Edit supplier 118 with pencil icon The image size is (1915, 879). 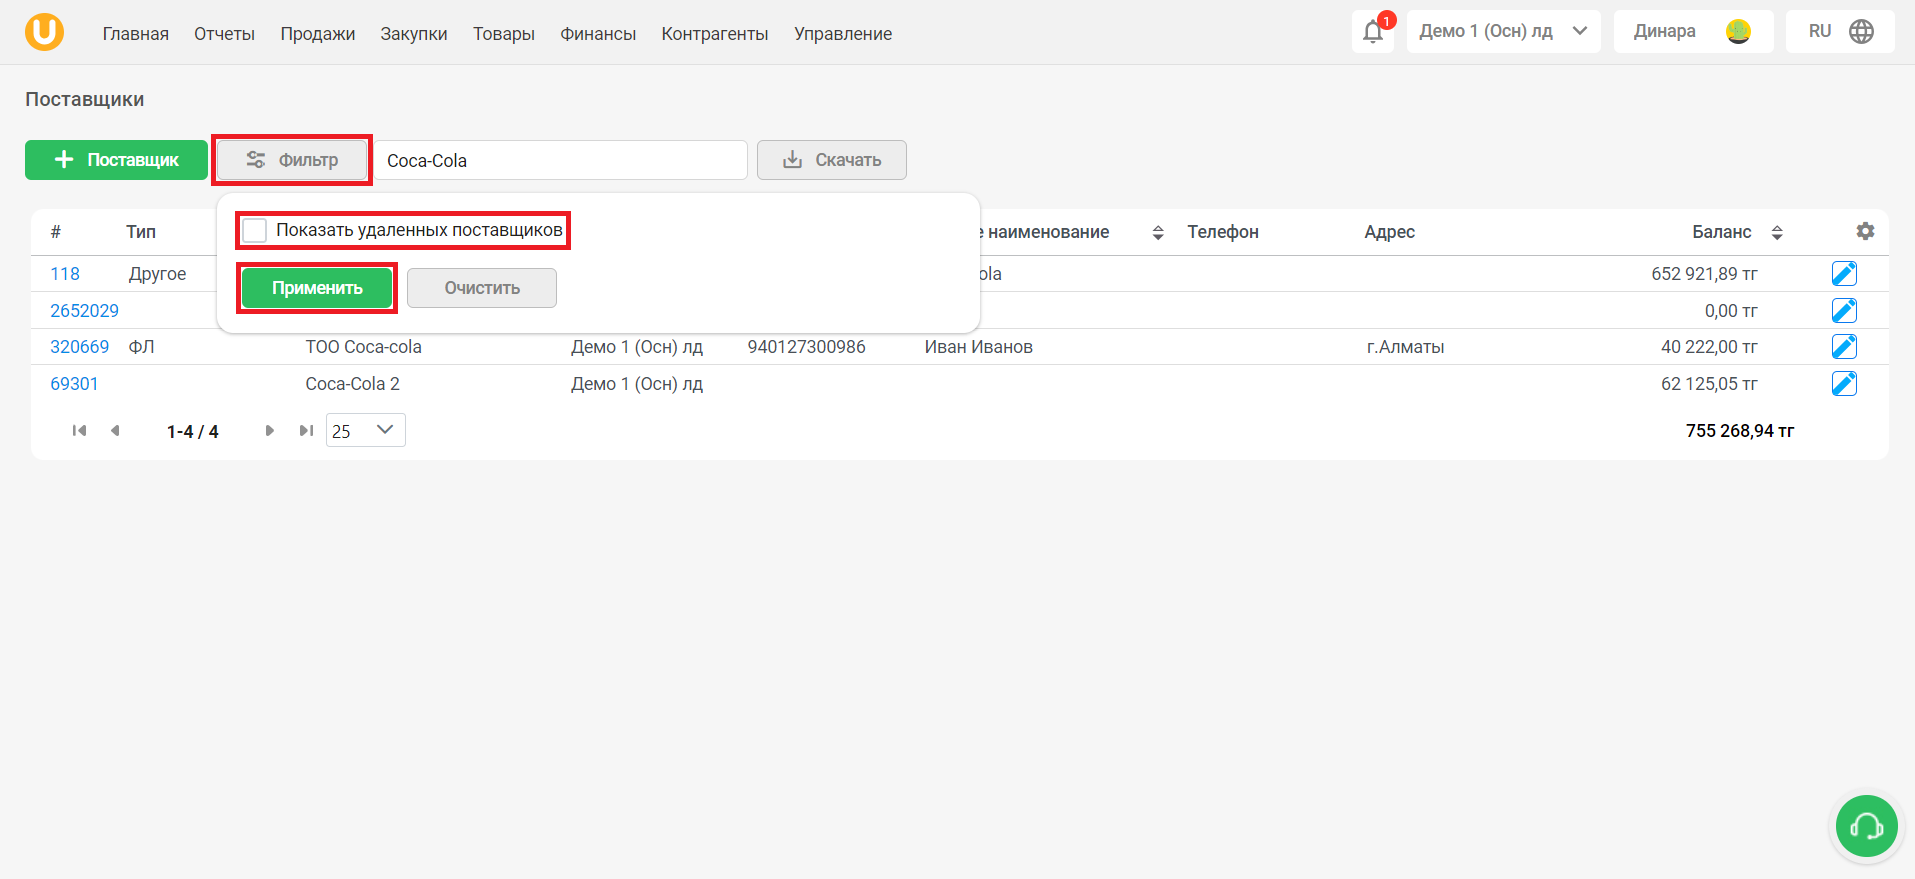[1844, 273]
